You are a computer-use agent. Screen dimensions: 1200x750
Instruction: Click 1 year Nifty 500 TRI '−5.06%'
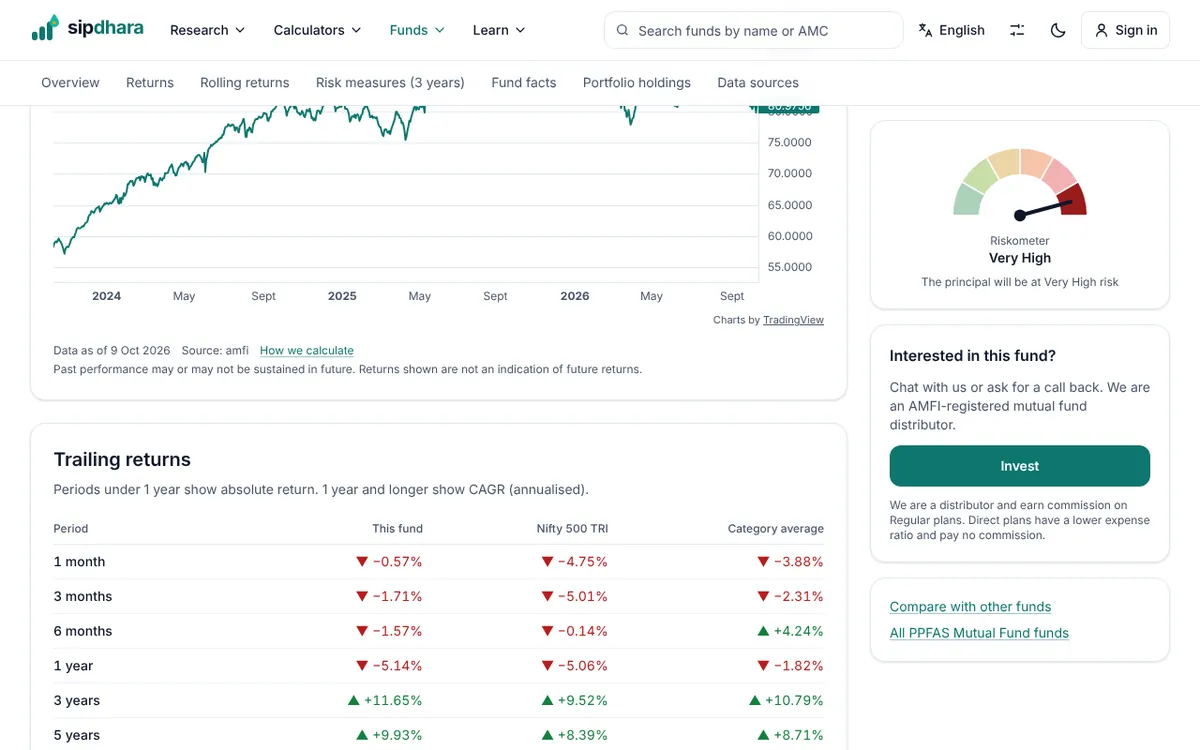point(575,666)
